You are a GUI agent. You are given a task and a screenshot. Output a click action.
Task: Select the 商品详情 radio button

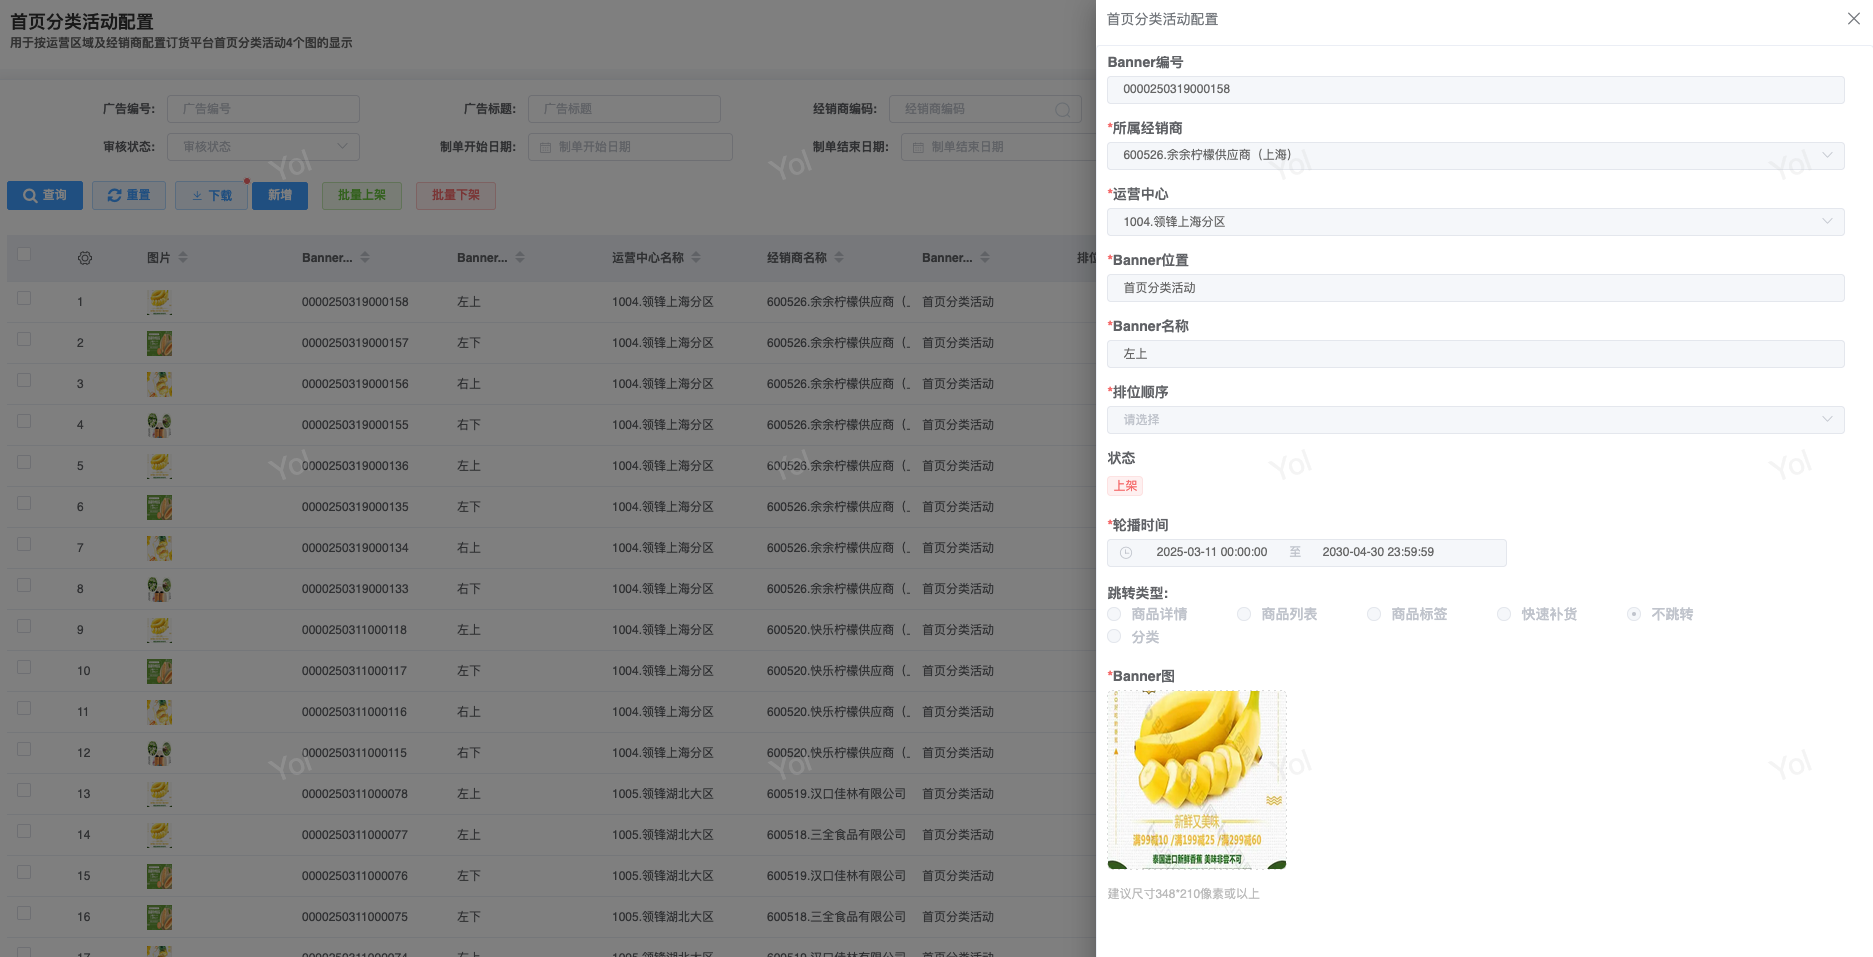click(1114, 614)
